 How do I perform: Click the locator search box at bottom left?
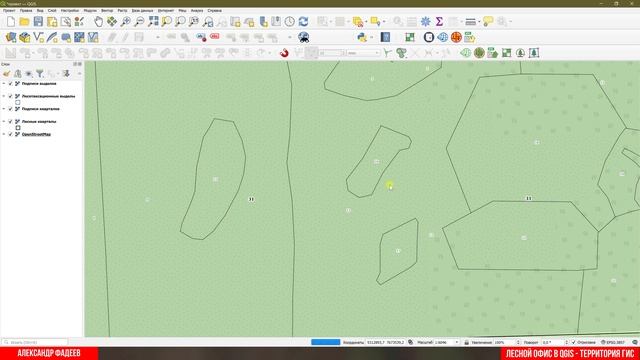(x=35, y=342)
